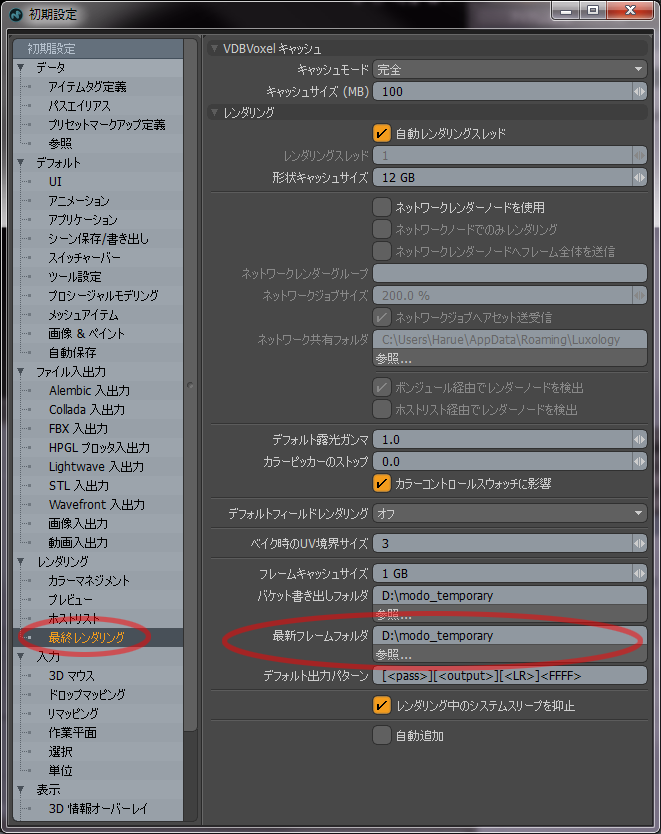
Task: Click the 形状キャッシュサイズ field showing 12 GB
Action: coord(503,178)
